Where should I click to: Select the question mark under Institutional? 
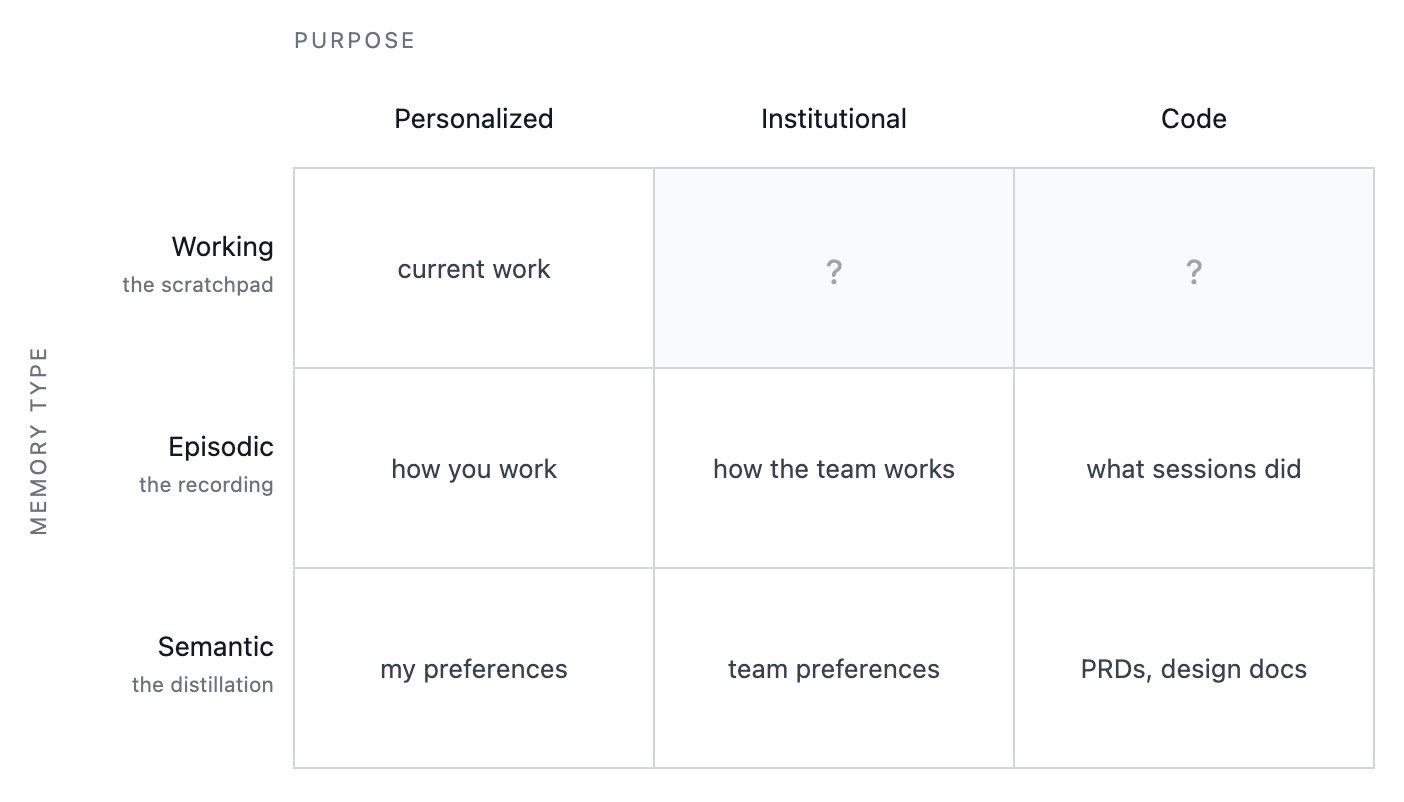(x=834, y=271)
